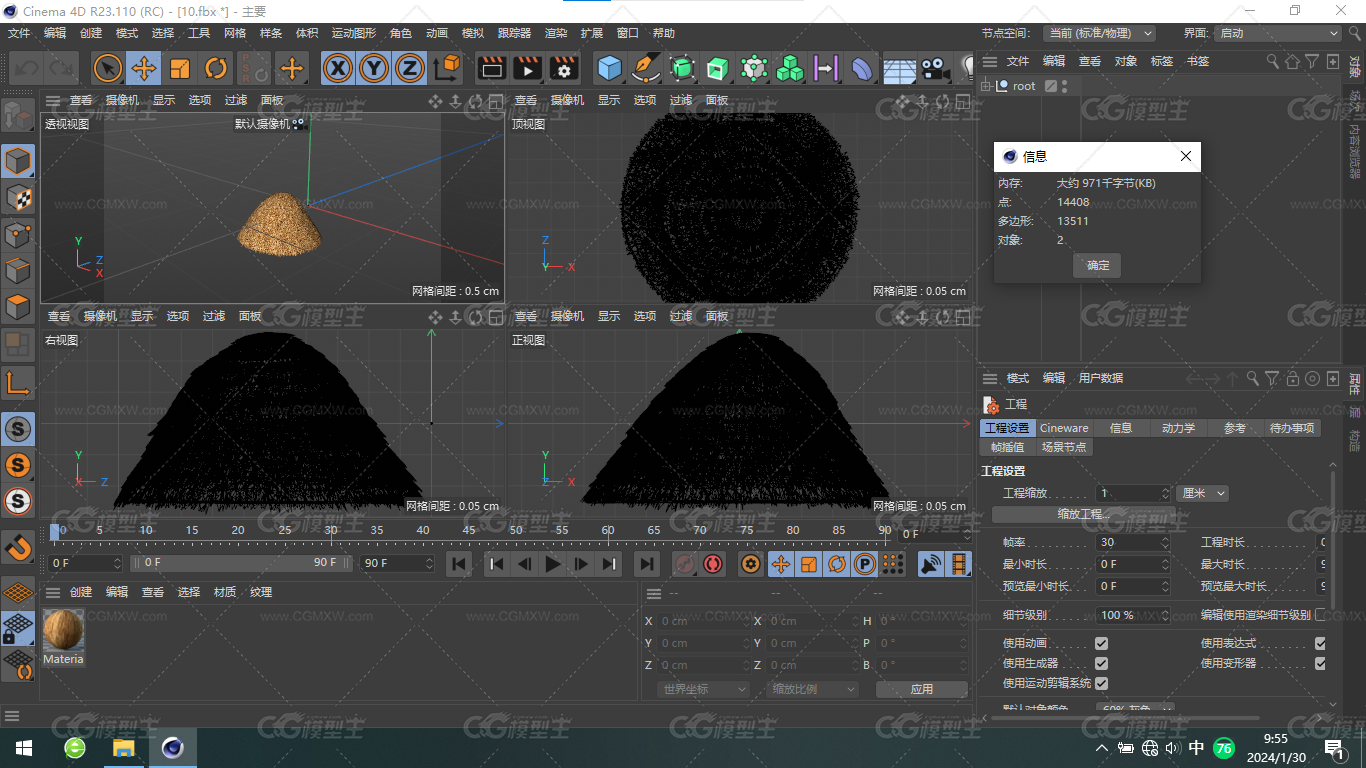The image size is (1366, 768).
Task: Click frame 45 on the timeline ruler
Action: [x=469, y=530]
